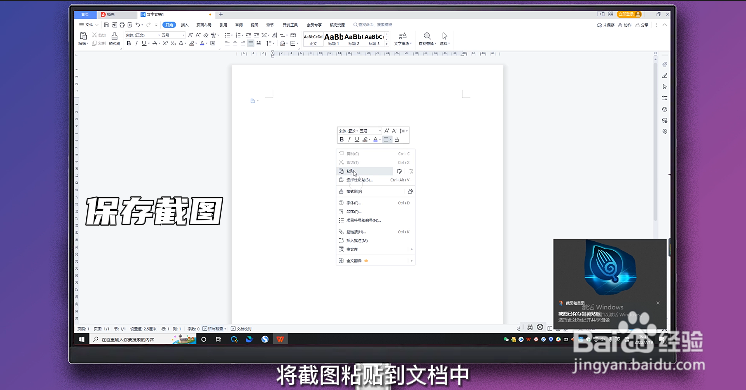Open the Text Tools icon in ribbon
The height and width of the screenshot is (390, 746).
coord(402,36)
